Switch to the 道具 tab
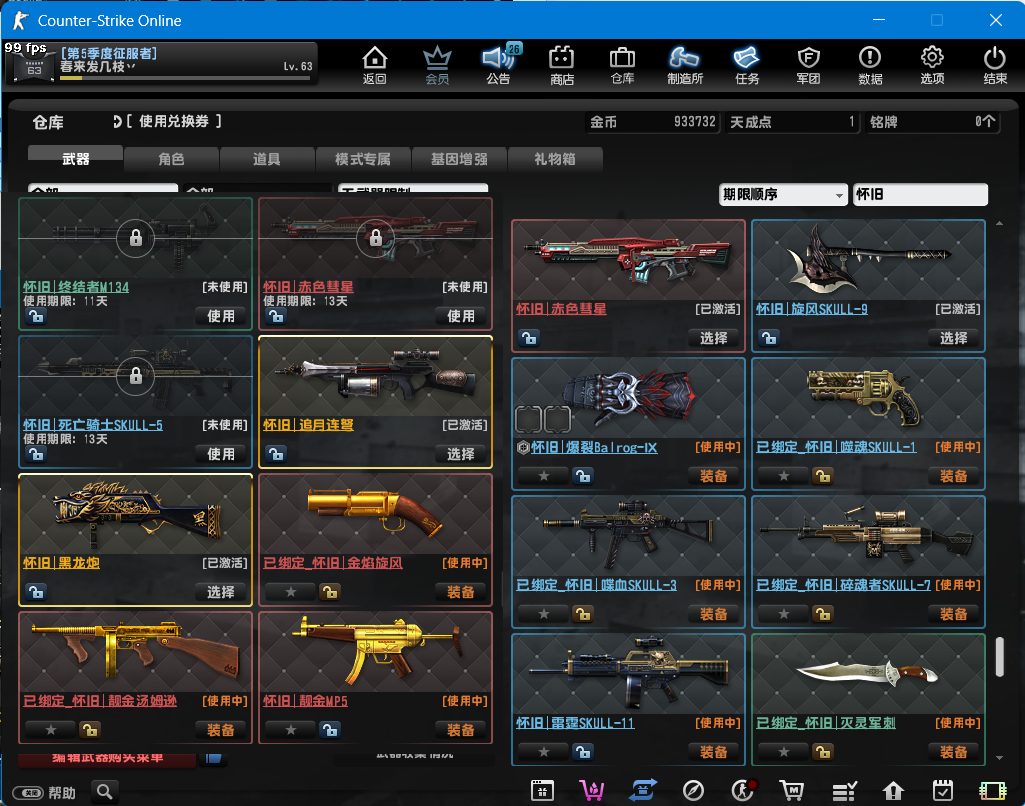The width and height of the screenshot is (1025, 806). [267, 159]
